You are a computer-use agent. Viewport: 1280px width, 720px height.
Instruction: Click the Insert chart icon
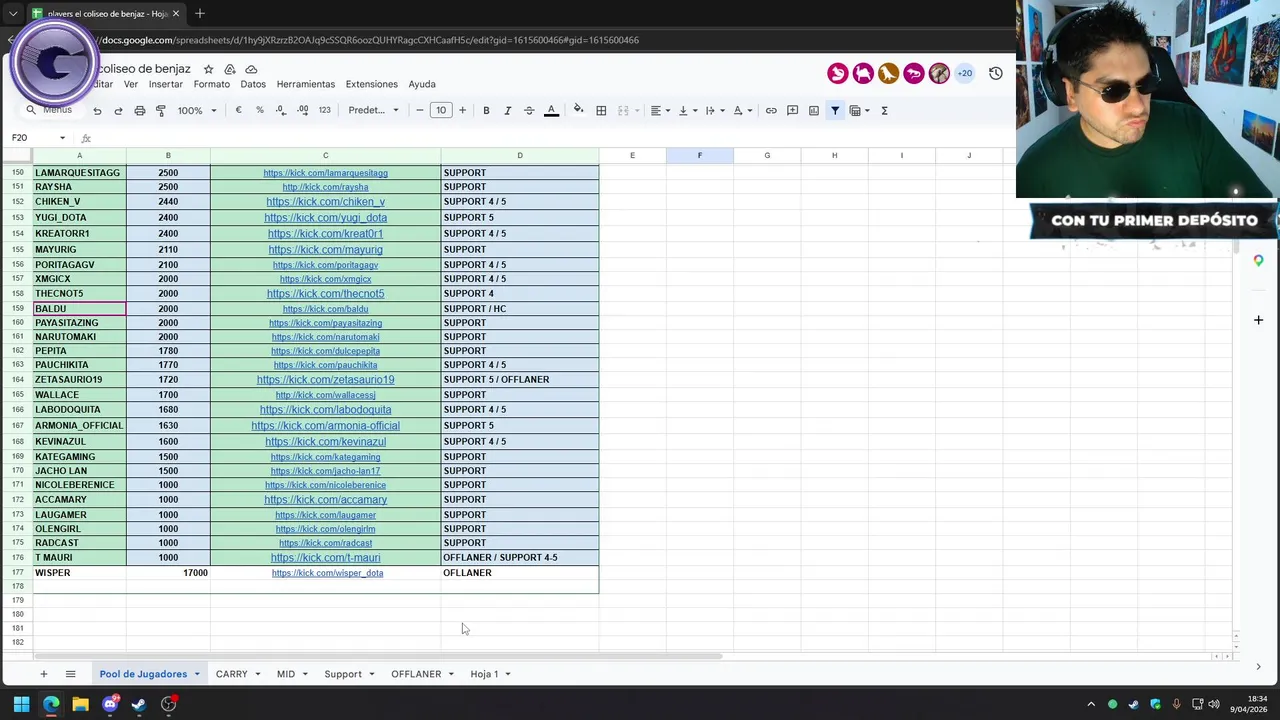[x=814, y=110]
